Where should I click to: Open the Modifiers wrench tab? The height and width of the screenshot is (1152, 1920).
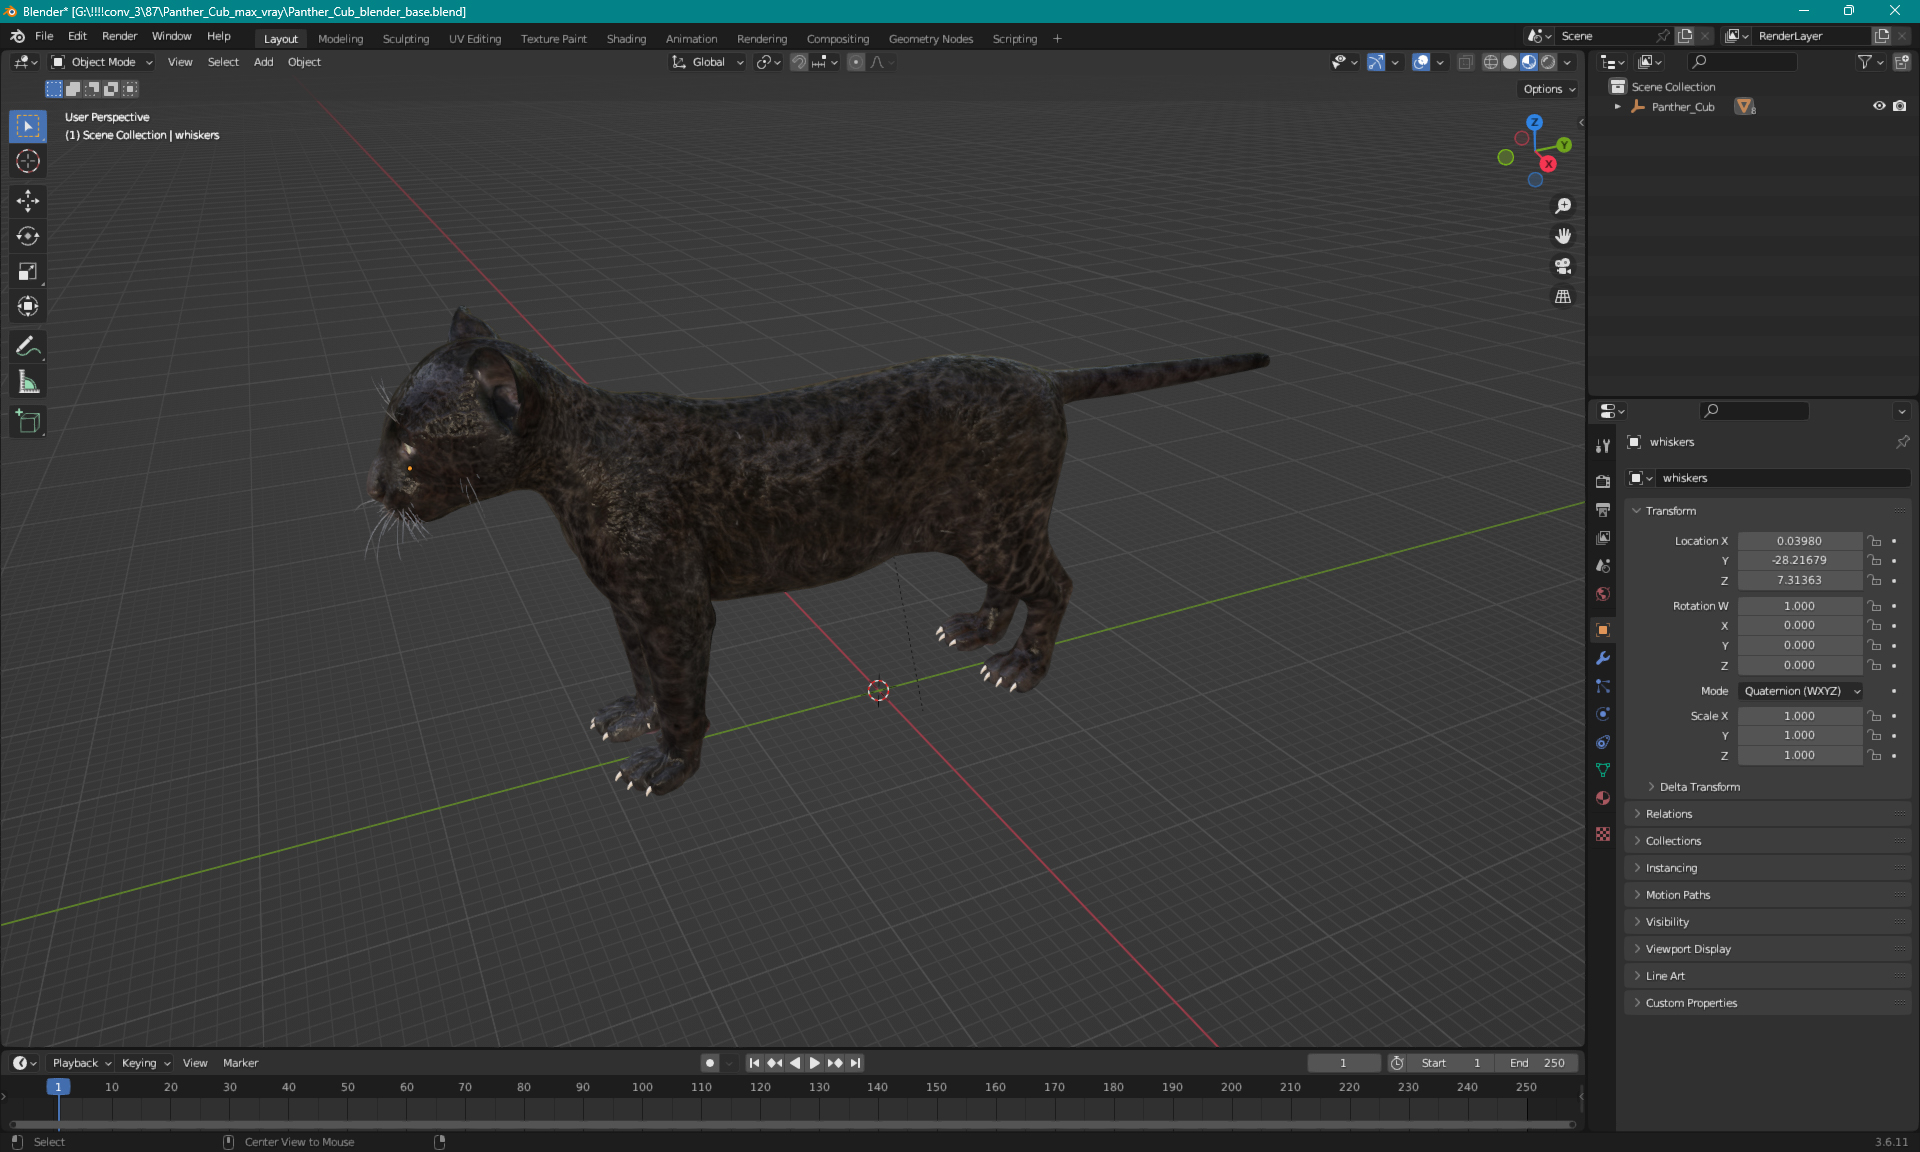[1603, 658]
